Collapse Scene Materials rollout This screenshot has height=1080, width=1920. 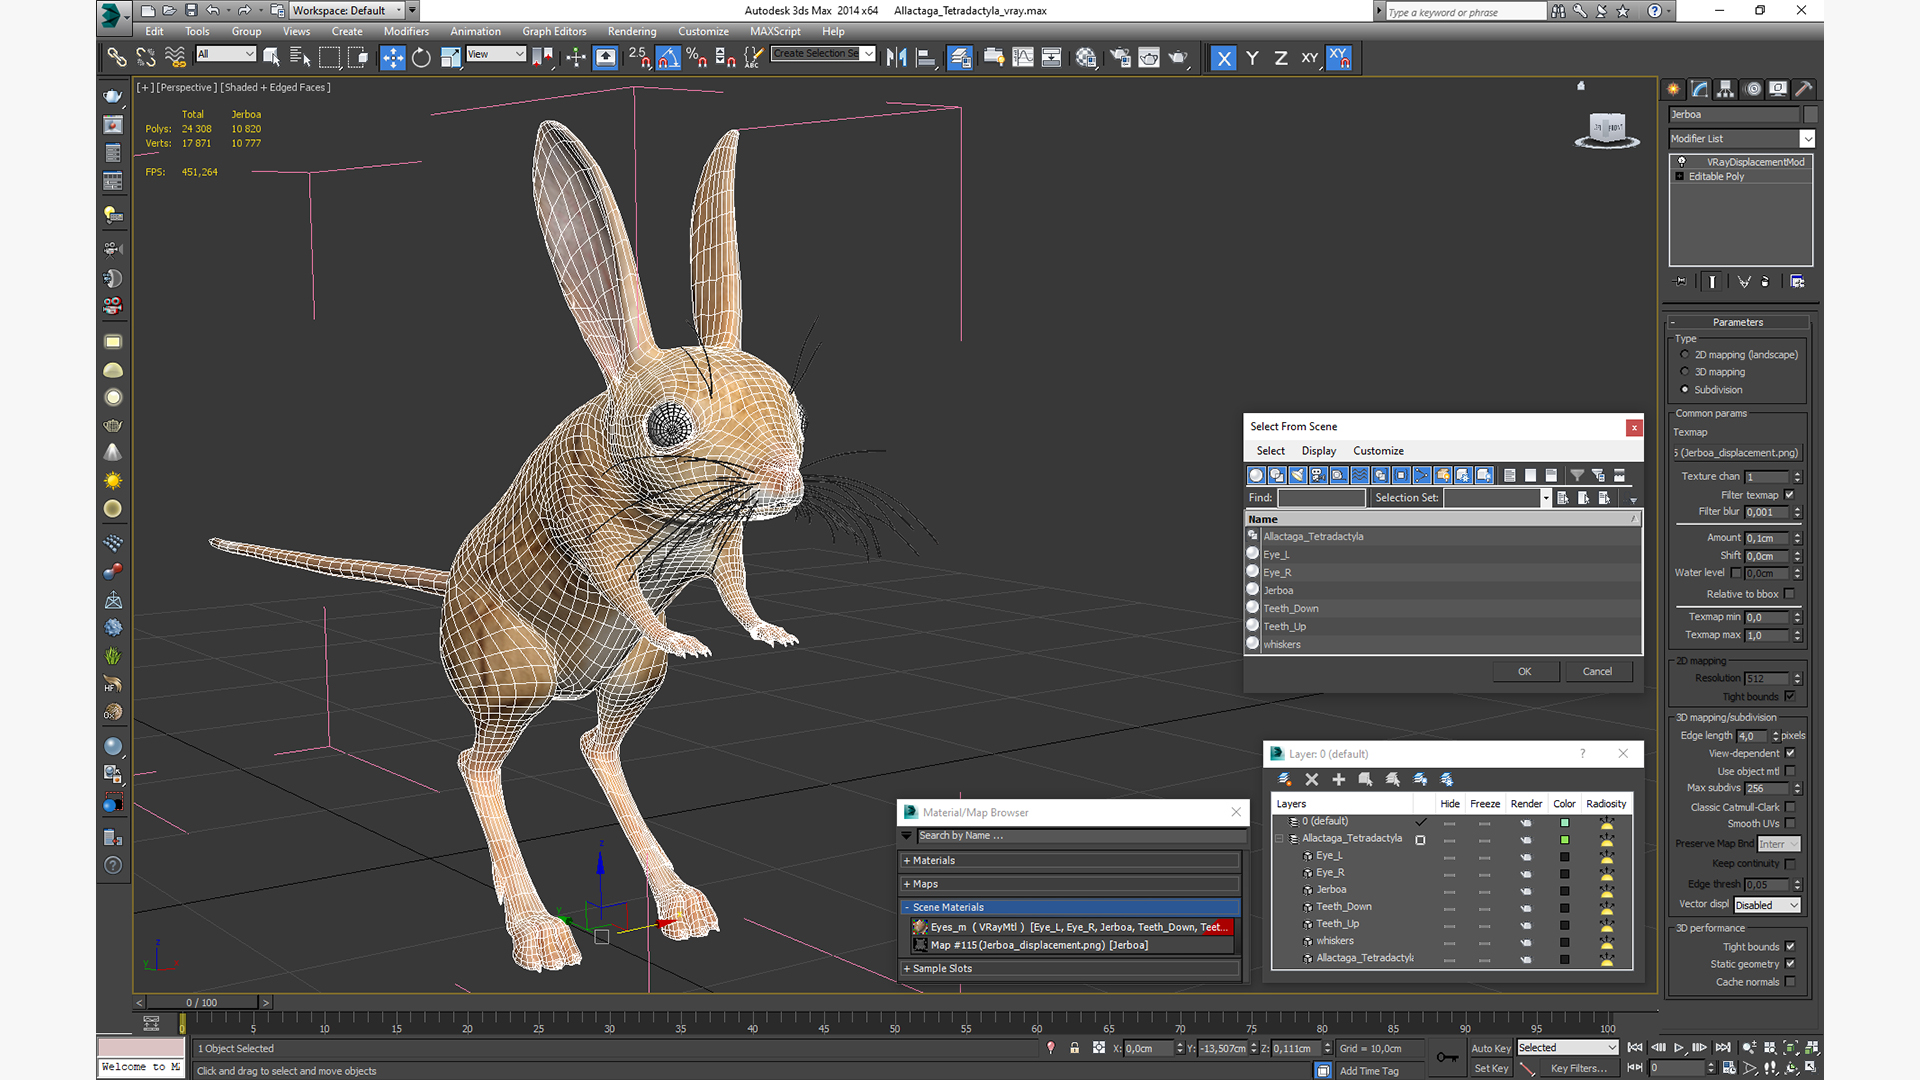(1070, 907)
